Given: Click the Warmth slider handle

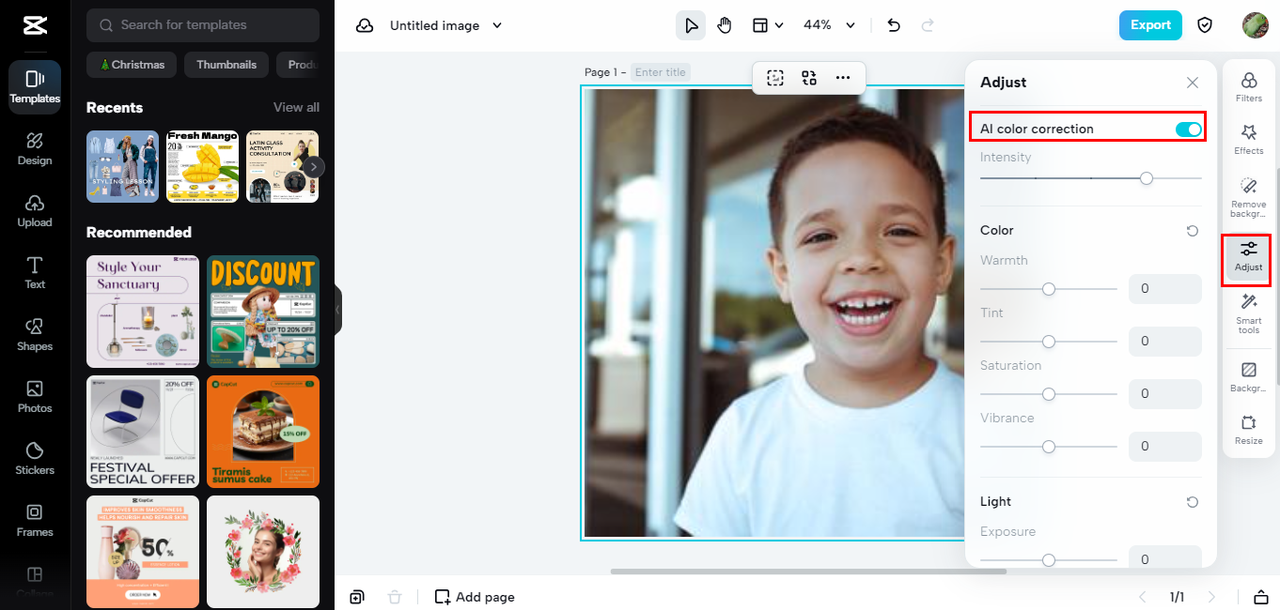Looking at the screenshot, I should (1049, 289).
